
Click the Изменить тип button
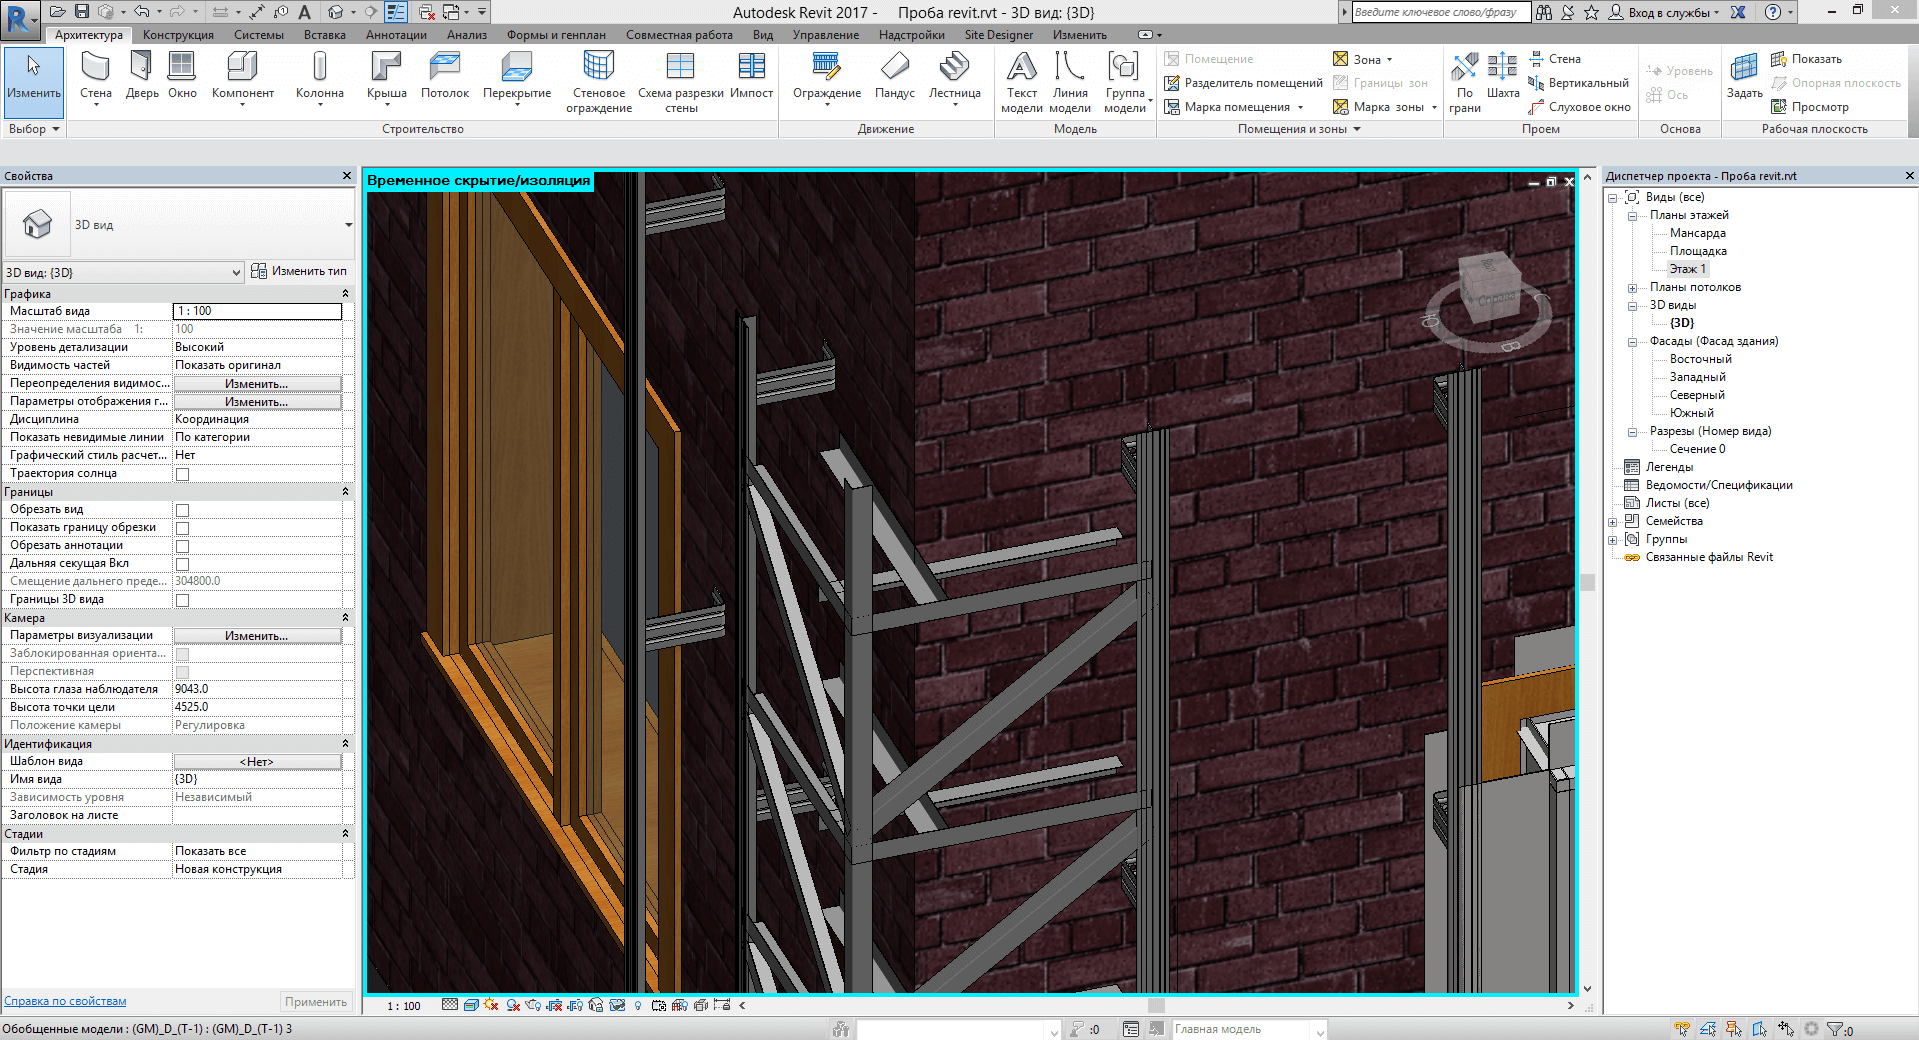click(299, 271)
